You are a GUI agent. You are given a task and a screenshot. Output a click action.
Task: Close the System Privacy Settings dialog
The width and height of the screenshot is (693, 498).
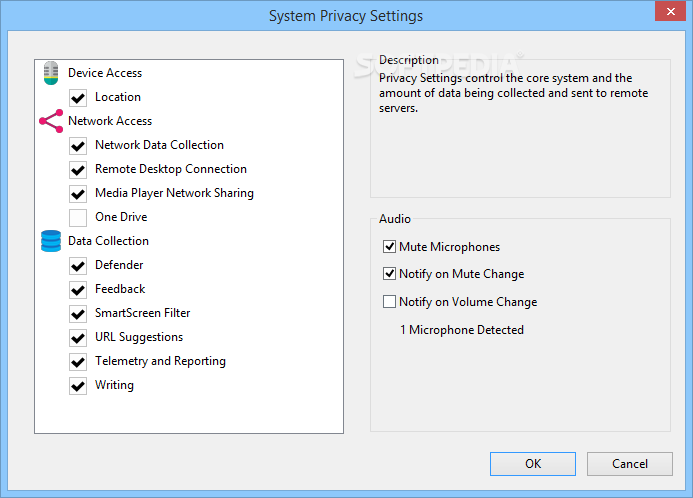670,11
